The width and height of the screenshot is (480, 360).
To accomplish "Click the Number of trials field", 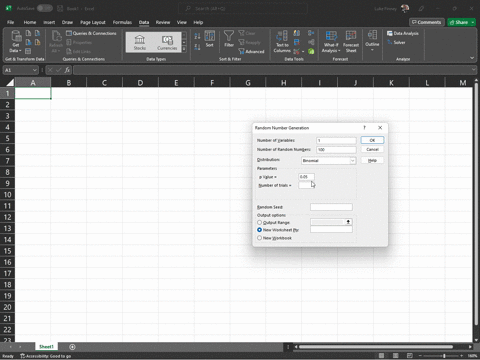I will coord(305,185).
